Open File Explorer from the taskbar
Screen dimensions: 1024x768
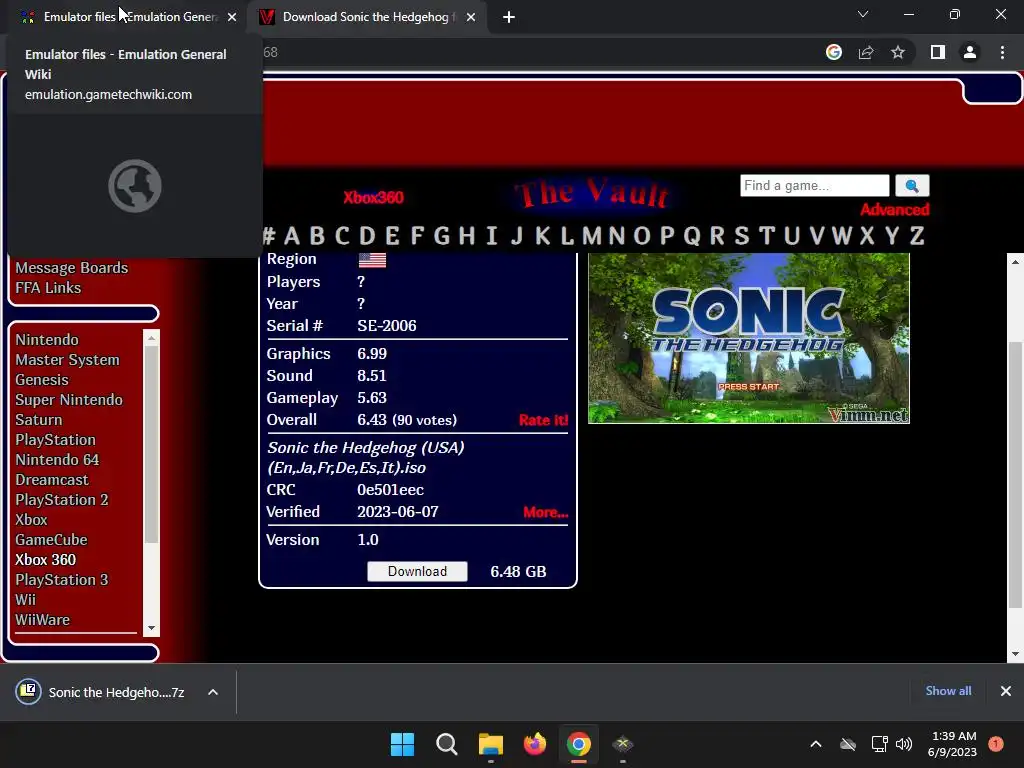[x=490, y=744]
